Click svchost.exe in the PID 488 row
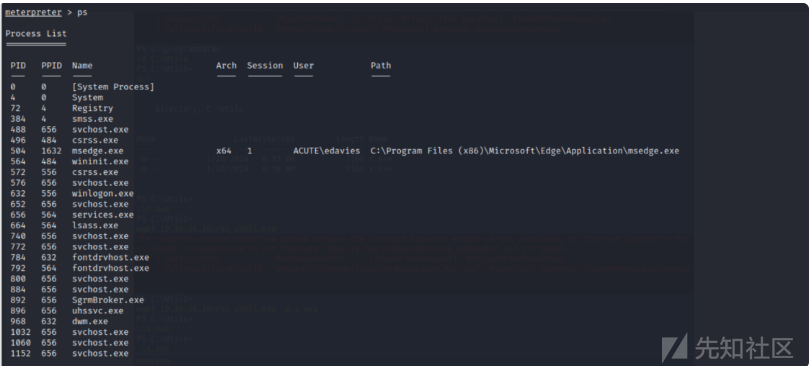The image size is (809, 366). 100,130
